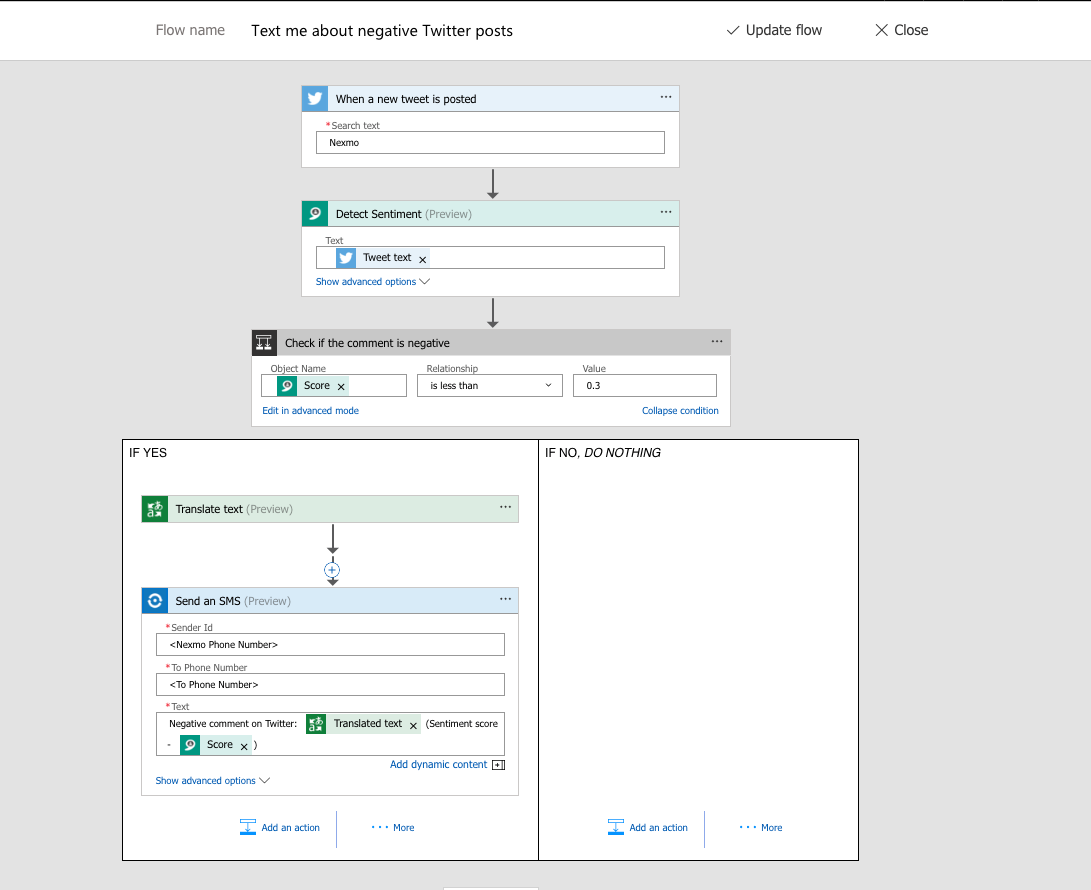The image size is (1091, 890).
Task: Click Collapse condition link
Action: click(x=680, y=411)
